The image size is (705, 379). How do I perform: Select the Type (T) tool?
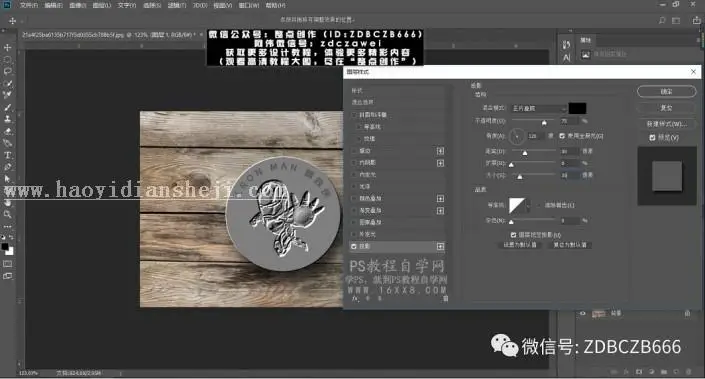tap(8, 155)
